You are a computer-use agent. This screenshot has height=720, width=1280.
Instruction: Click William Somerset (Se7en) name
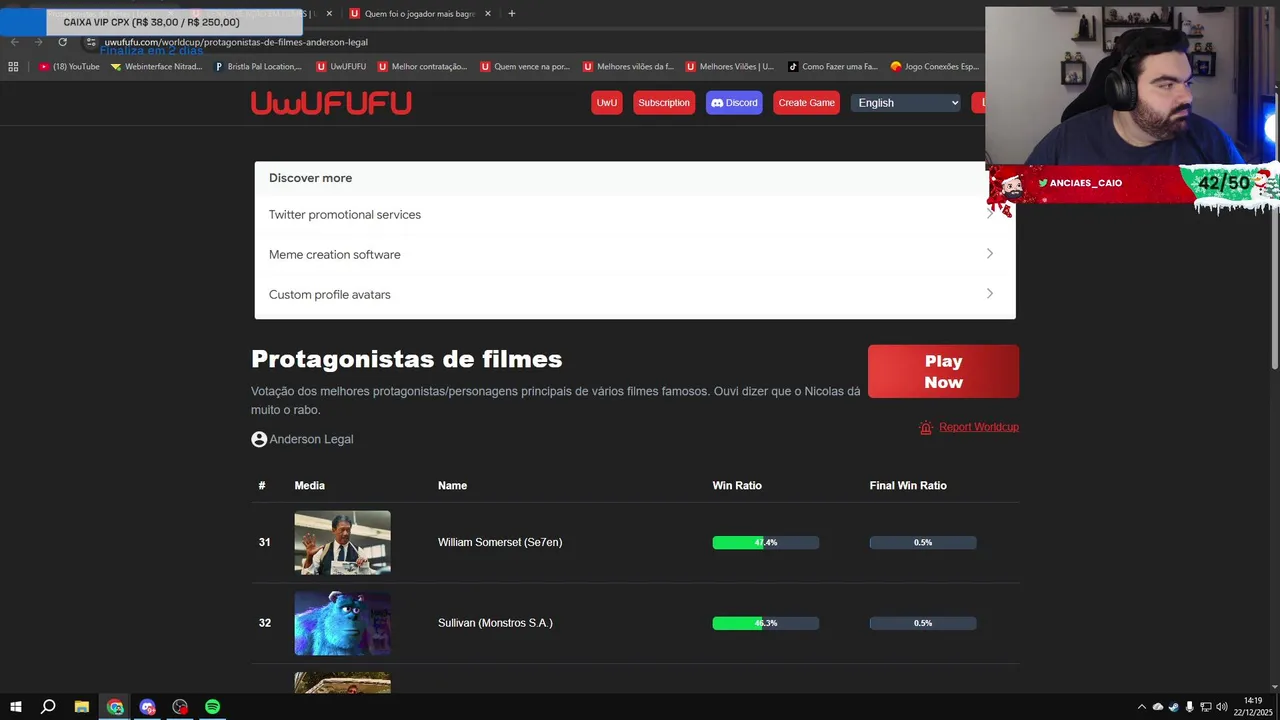click(500, 542)
